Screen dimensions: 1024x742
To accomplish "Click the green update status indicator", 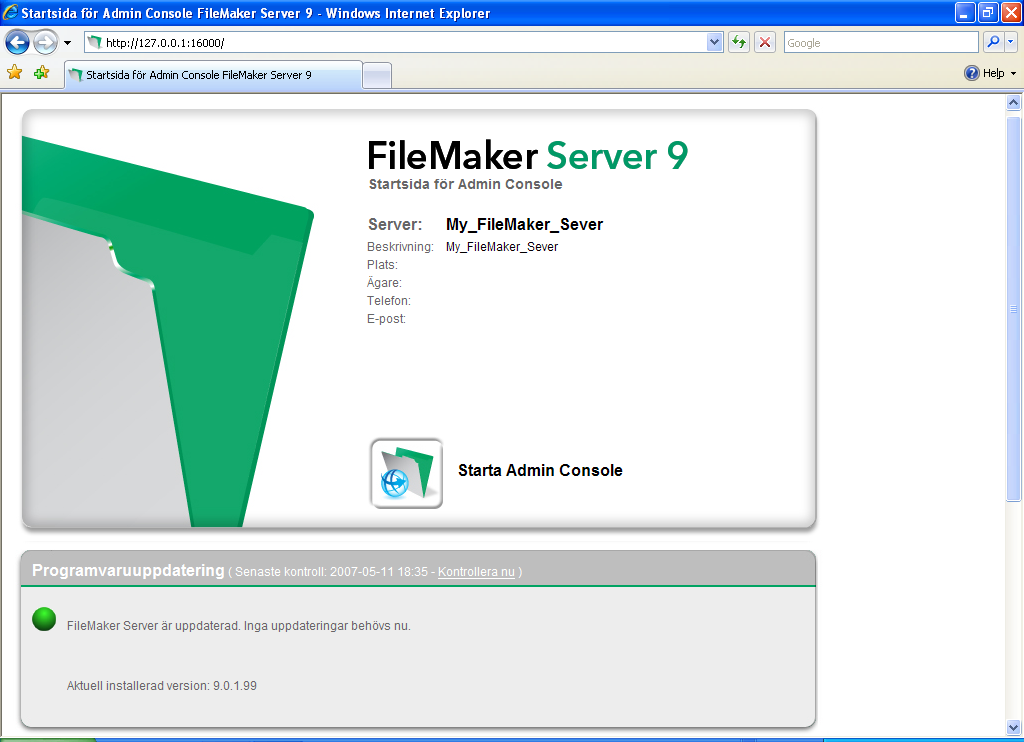I will pyautogui.click(x=44, y=619).
